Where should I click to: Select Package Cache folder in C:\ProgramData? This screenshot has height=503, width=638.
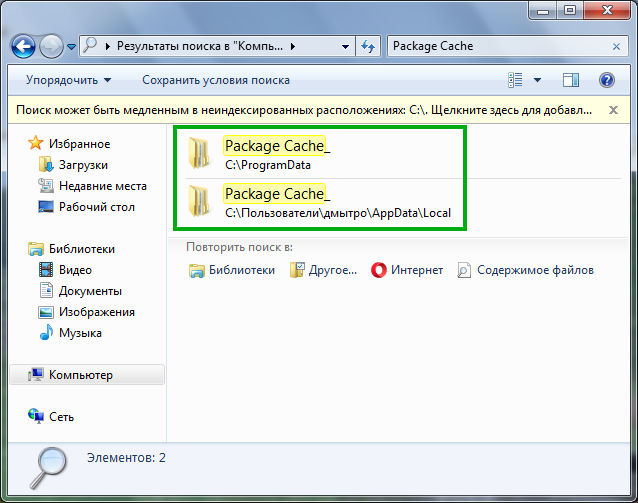[277, 146]
